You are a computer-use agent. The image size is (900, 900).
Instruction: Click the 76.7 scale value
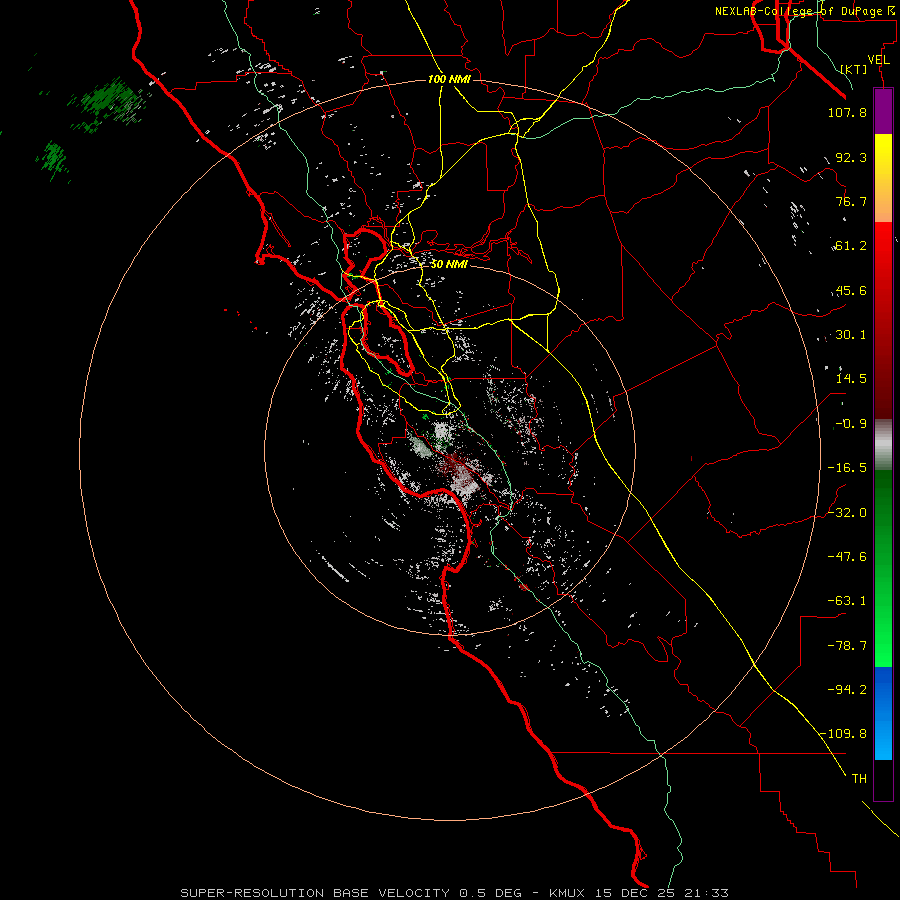(851, 201)
